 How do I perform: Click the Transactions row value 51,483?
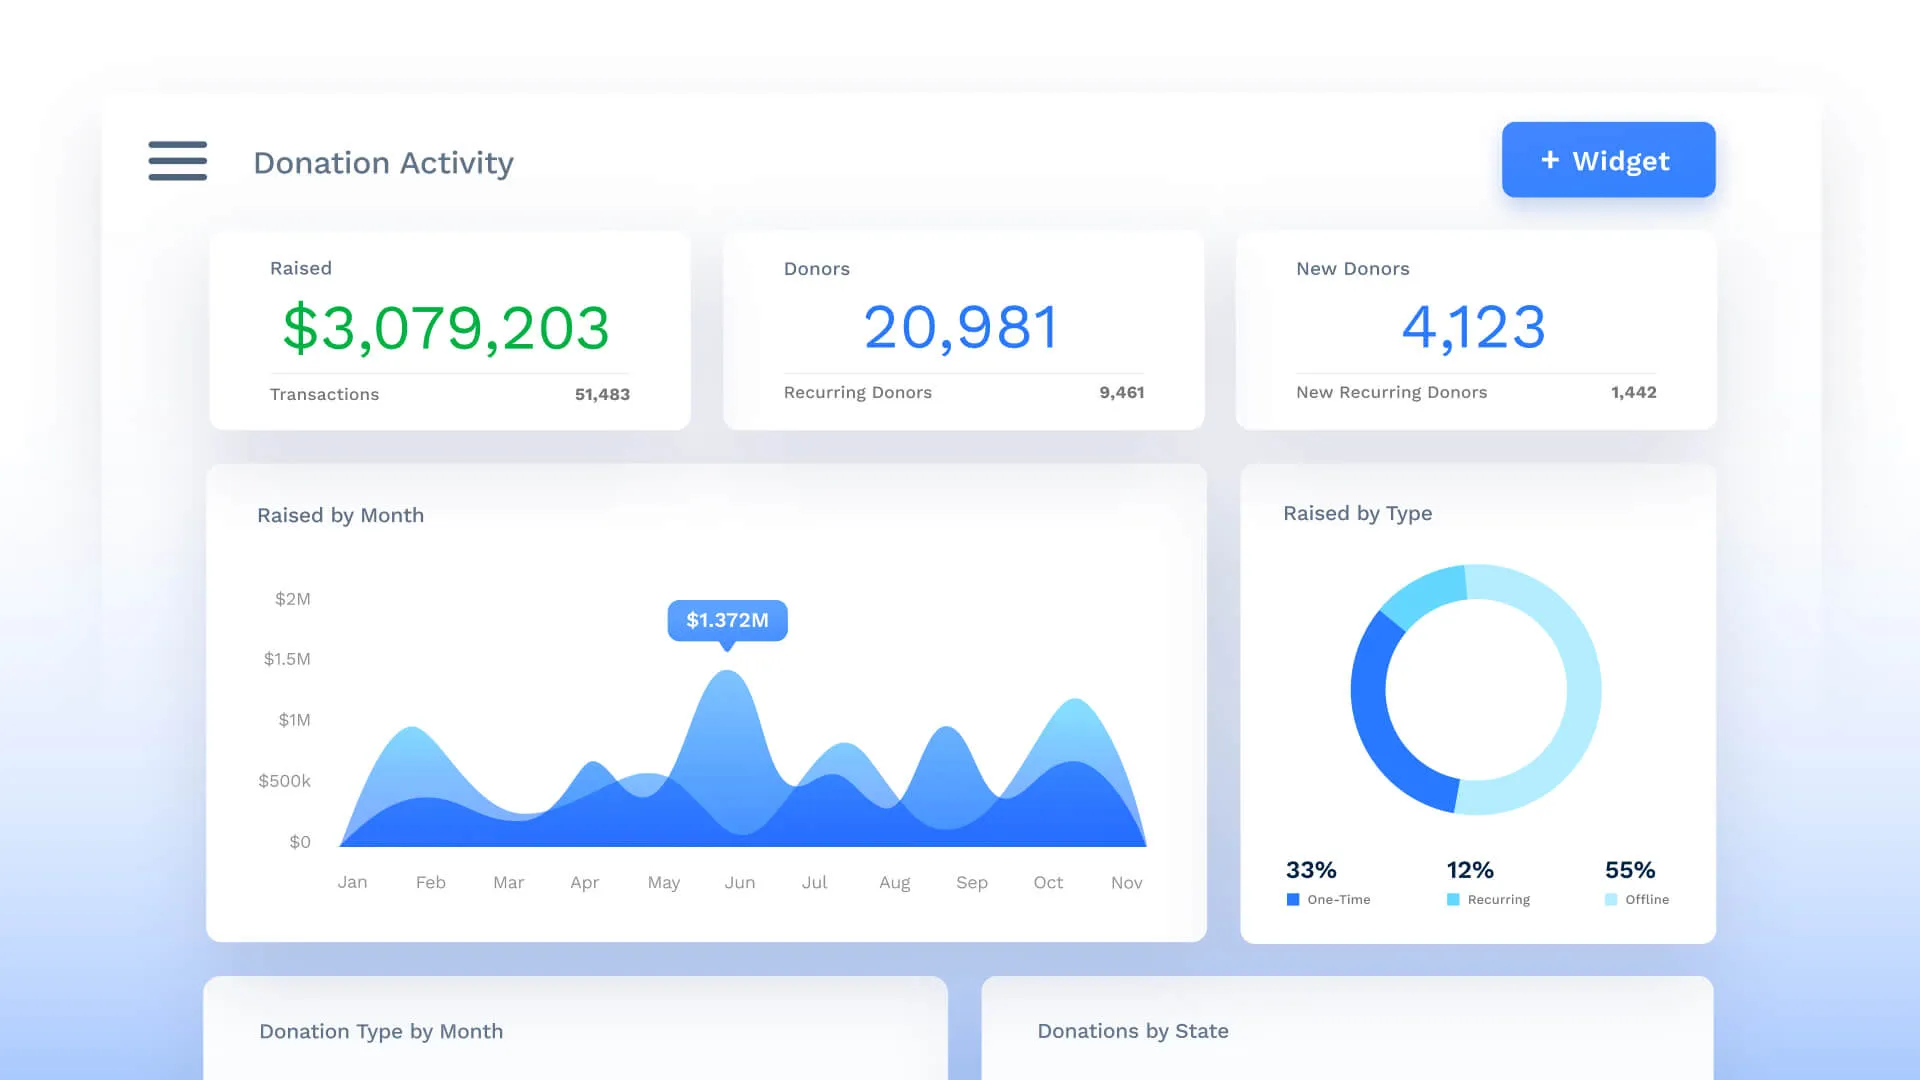pos(602,395)
